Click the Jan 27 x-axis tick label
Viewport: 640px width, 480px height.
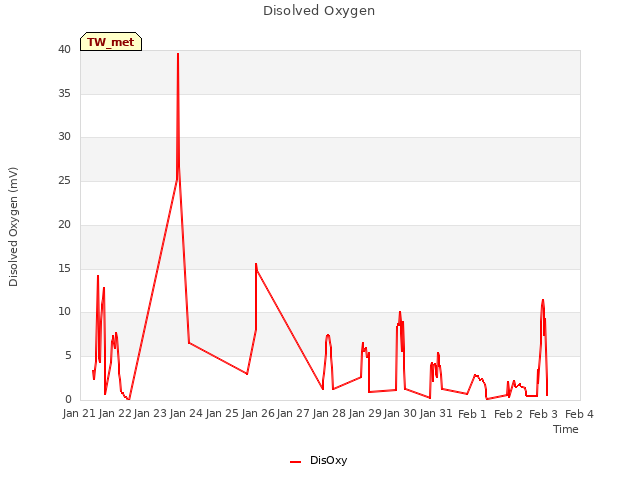coord(293,413)
